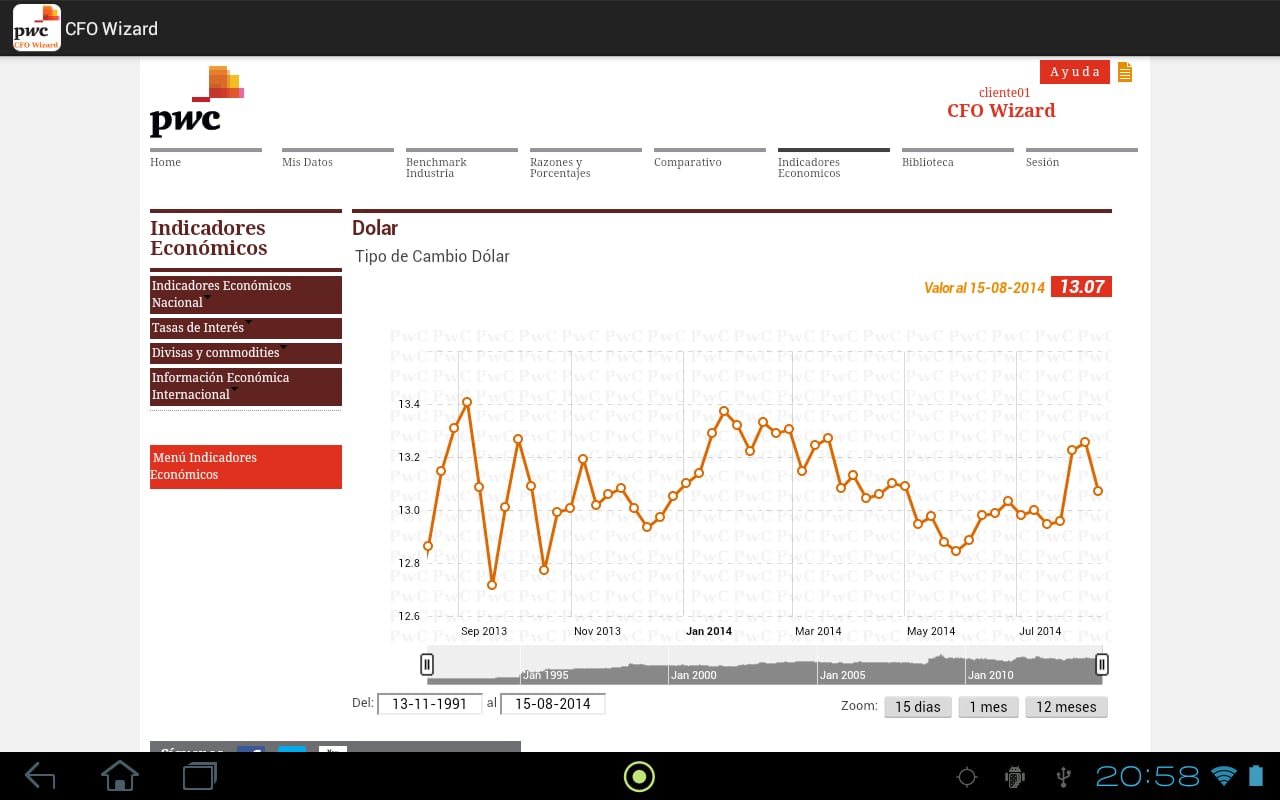
Task: Click the Jan 2014 axis label
Action: click(709, 631)
